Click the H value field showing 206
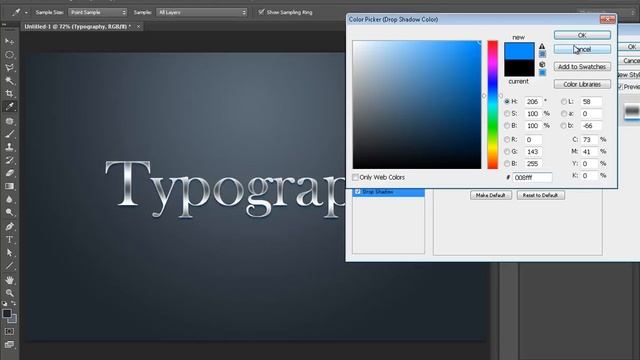The height and width of the screenshot is (360, 640). (x=533, y=101)
